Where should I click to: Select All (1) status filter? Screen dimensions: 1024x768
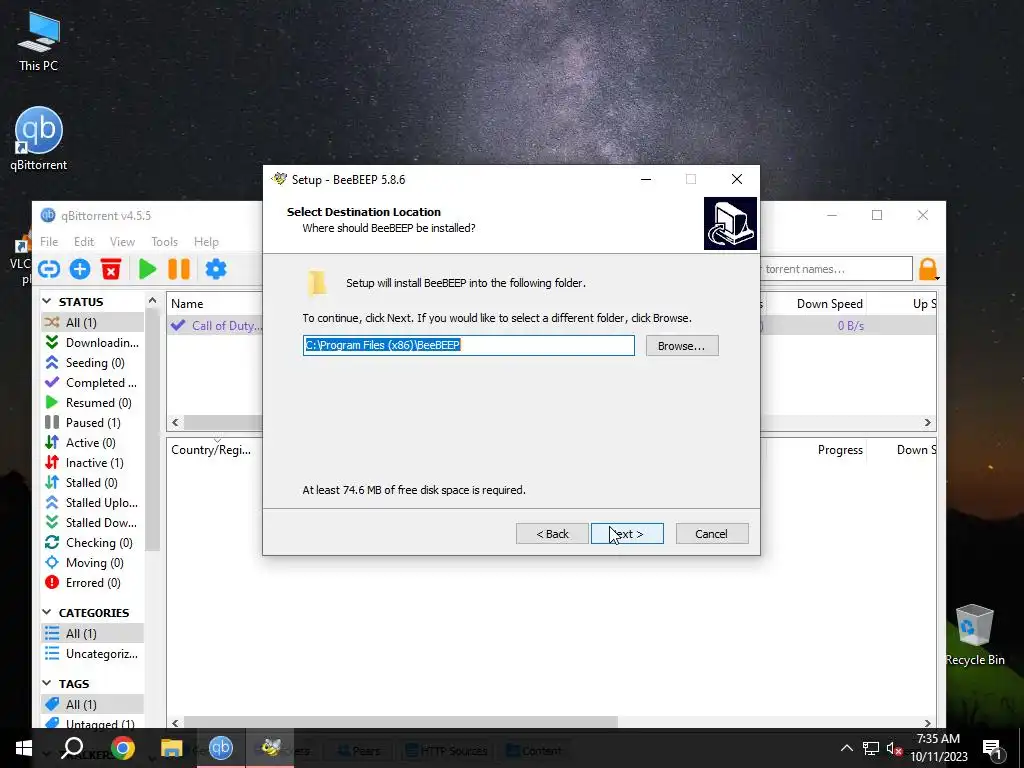92,323
